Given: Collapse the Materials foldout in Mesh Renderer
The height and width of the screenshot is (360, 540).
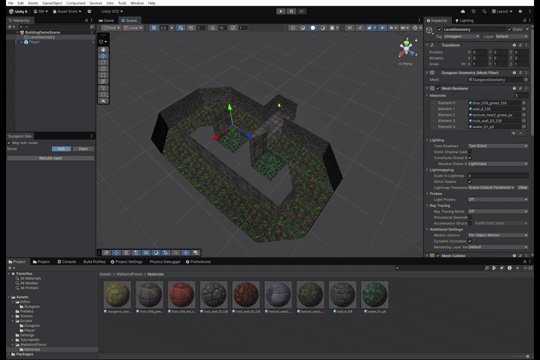Looking at the screenshot, I should pos(427,95).
